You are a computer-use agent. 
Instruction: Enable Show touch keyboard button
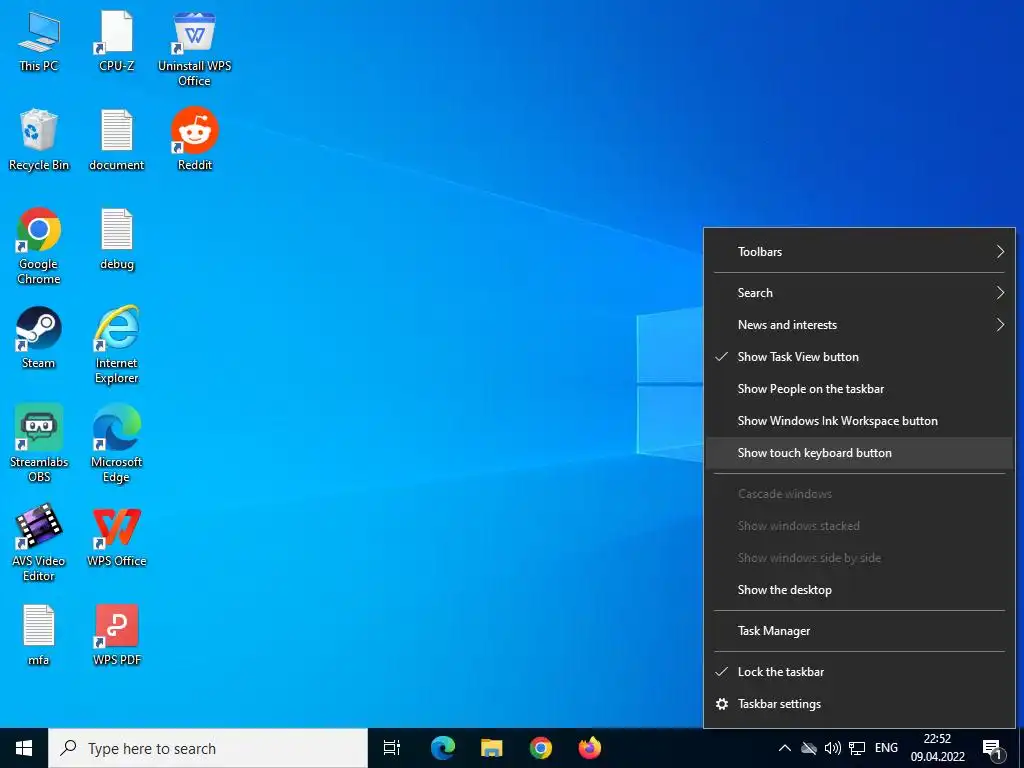point(859,453)
